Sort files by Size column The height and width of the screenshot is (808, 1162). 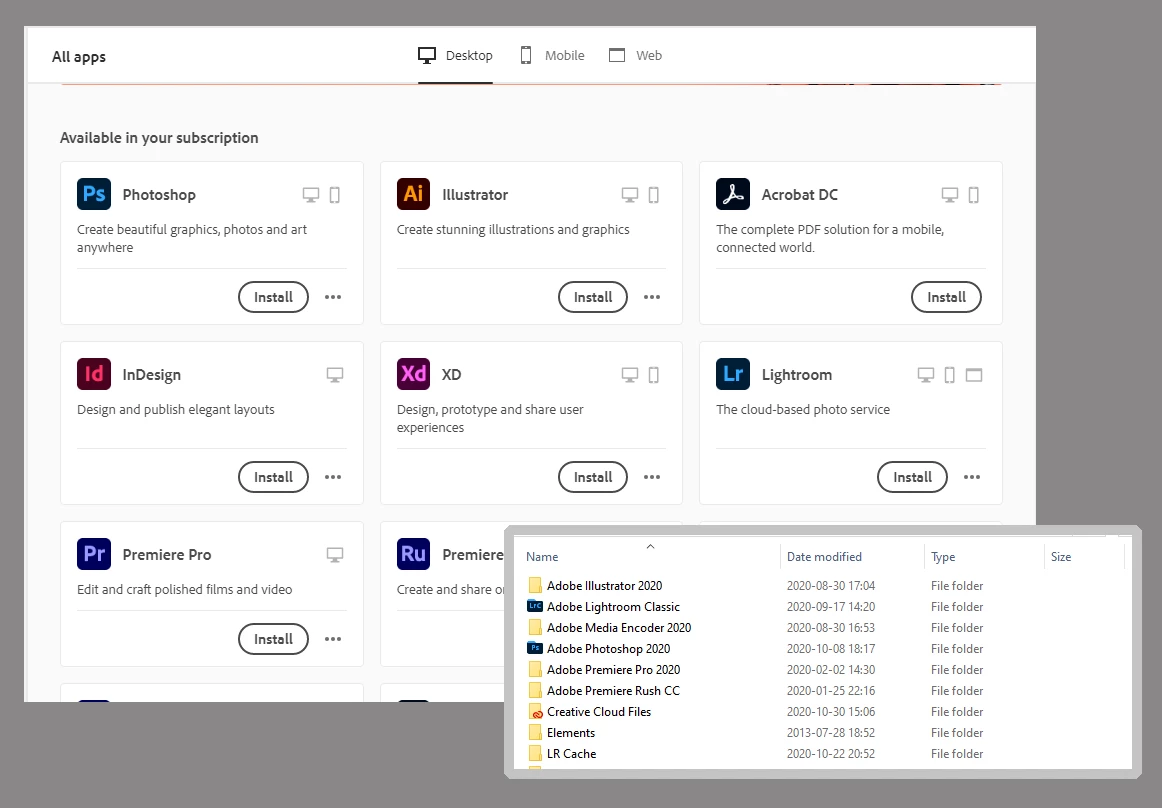(x=1060, y=557)
